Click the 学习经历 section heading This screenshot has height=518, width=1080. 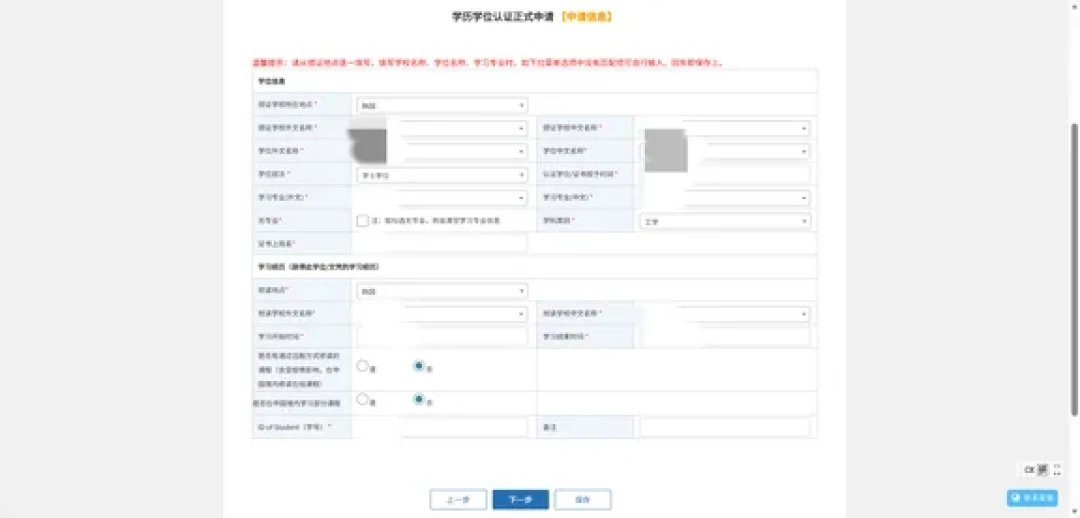[x=318, y=266]
